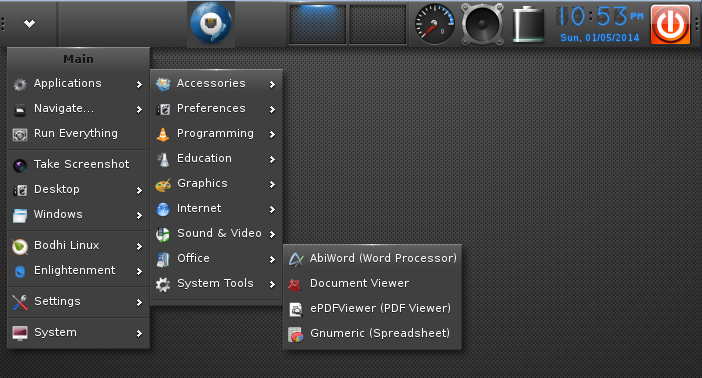The image size is (702, 378).
Task: Click the down-arrow main menu button
Action: [x=30, y=23]
